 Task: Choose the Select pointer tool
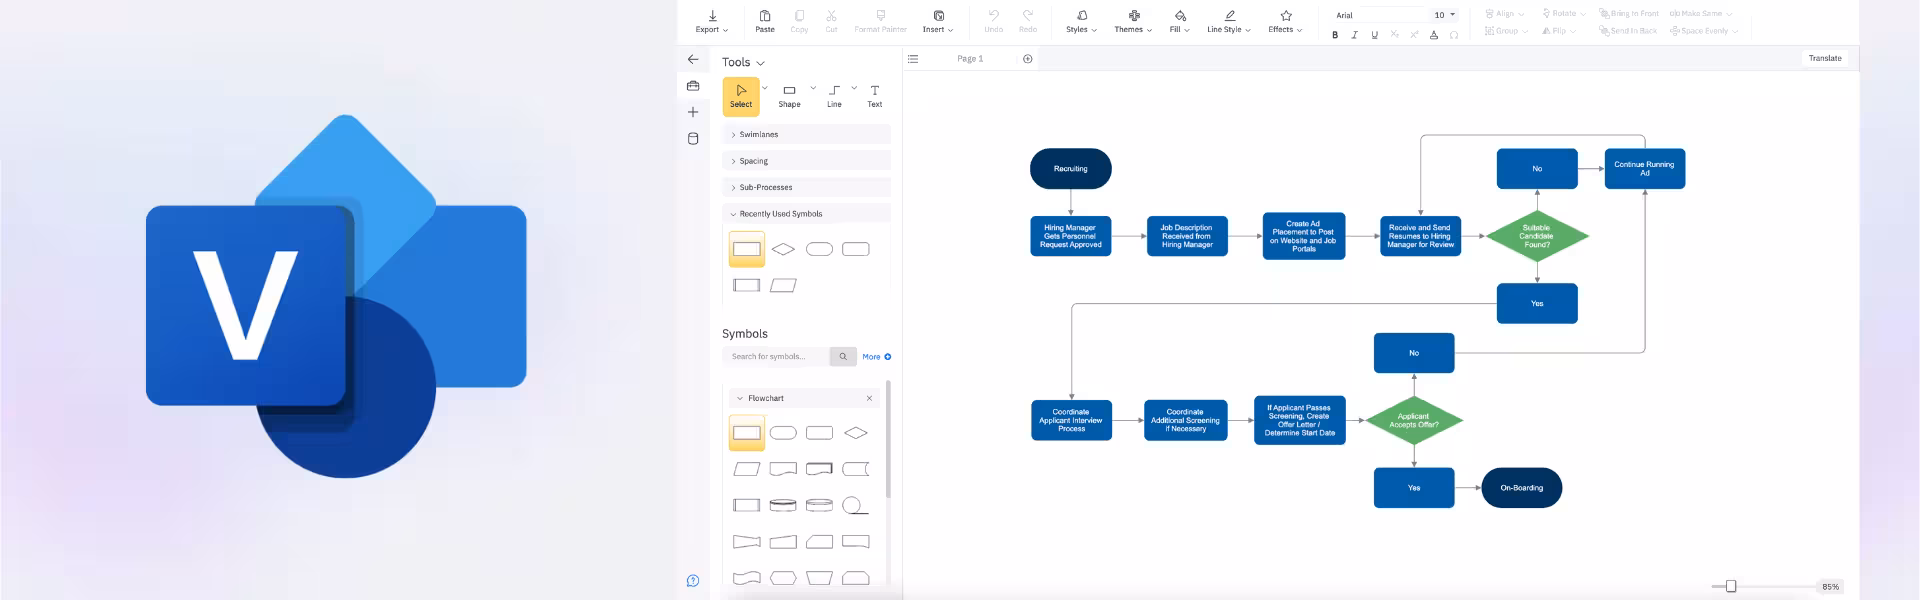pos(741,96)
